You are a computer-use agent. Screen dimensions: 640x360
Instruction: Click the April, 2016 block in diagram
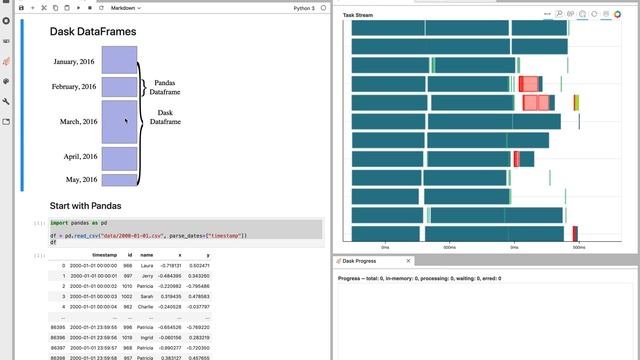tap(119, 159)
